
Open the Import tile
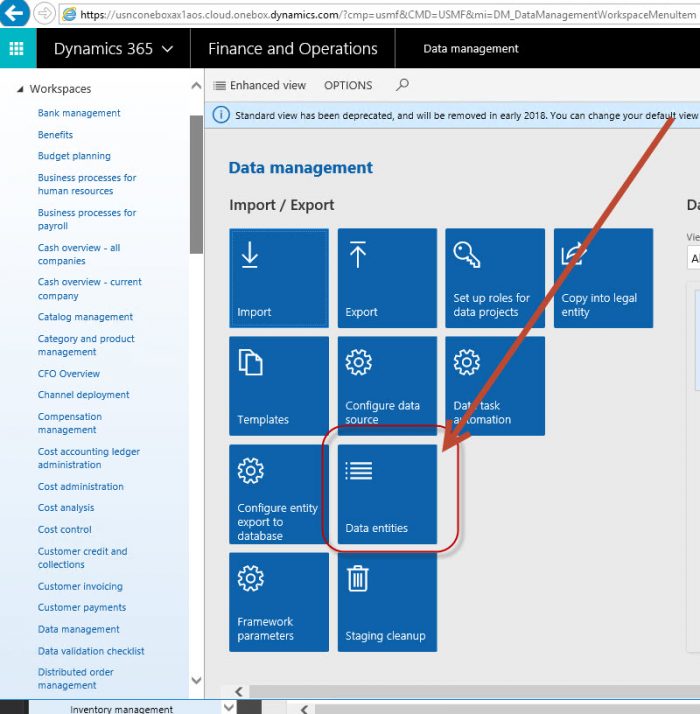point(279,278)
